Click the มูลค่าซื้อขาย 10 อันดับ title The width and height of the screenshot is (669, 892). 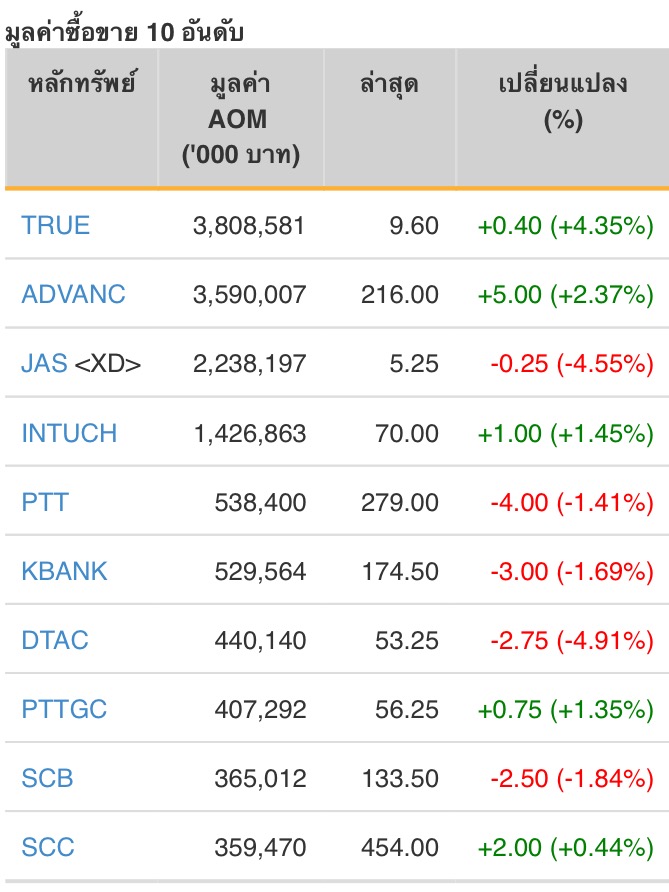coord(124,31)
